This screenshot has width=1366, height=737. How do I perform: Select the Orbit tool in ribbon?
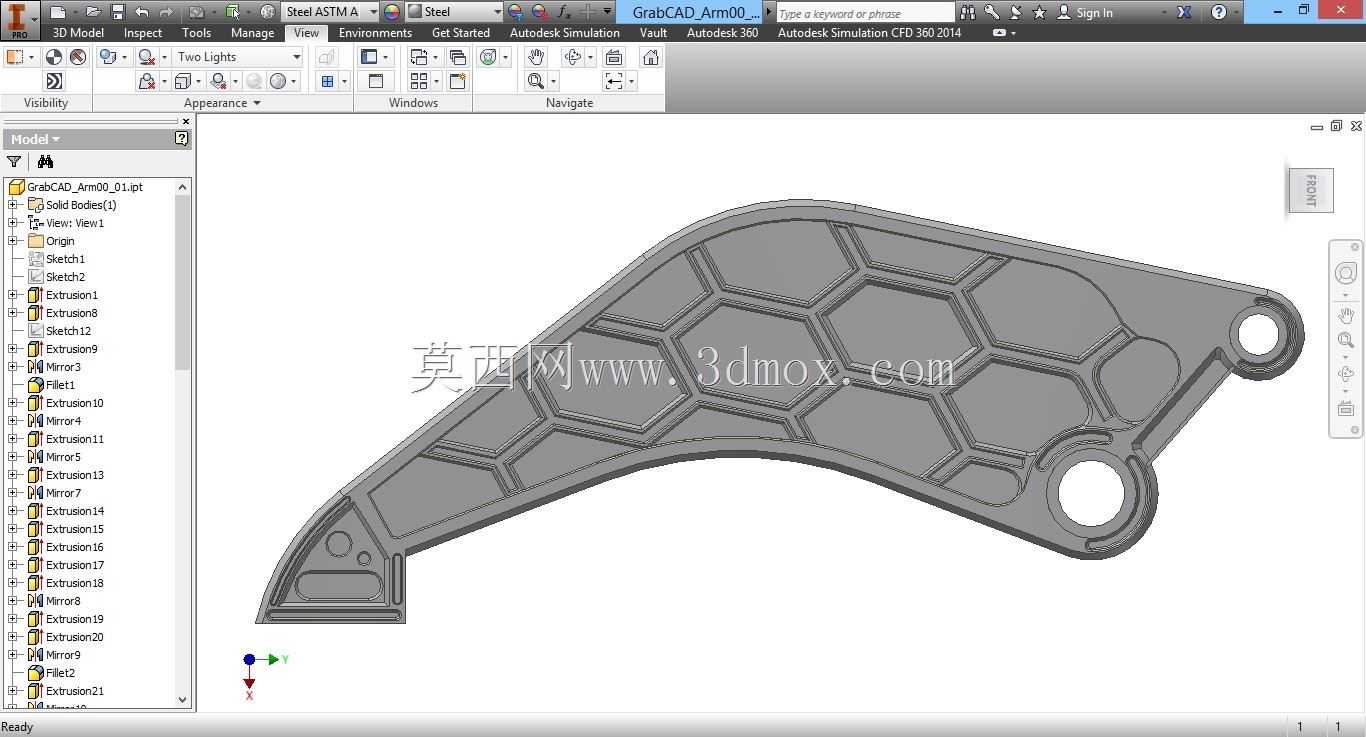(573, 57)
